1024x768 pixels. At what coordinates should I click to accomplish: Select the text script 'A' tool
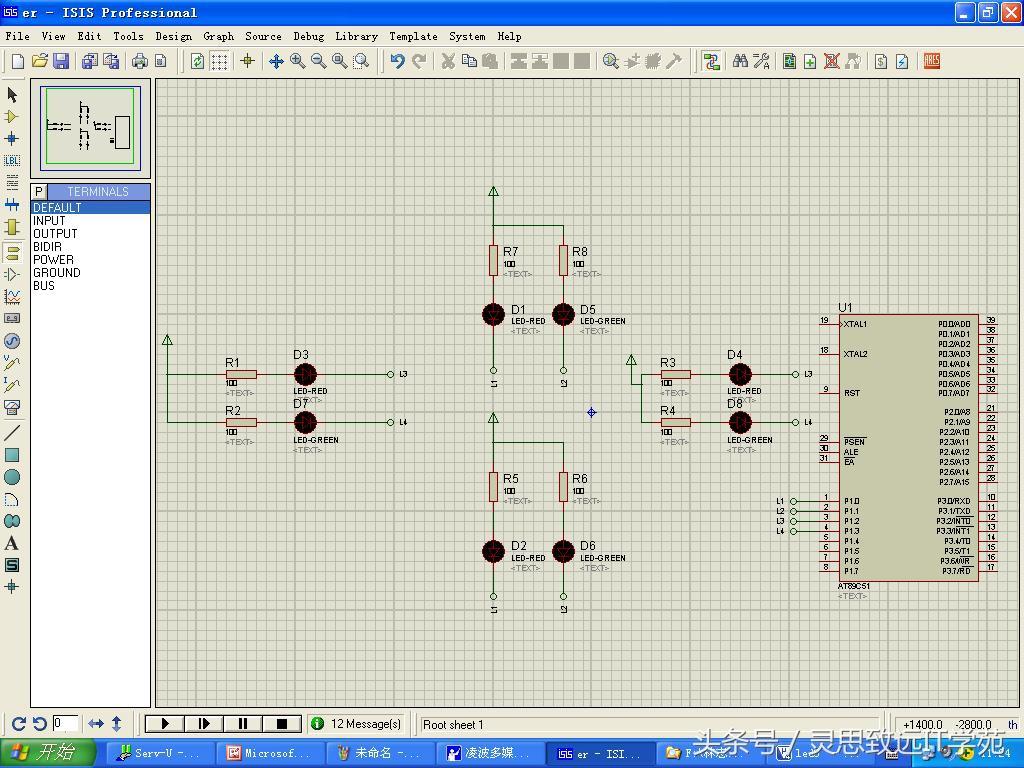pyautogui.click(x=12, y=543)
